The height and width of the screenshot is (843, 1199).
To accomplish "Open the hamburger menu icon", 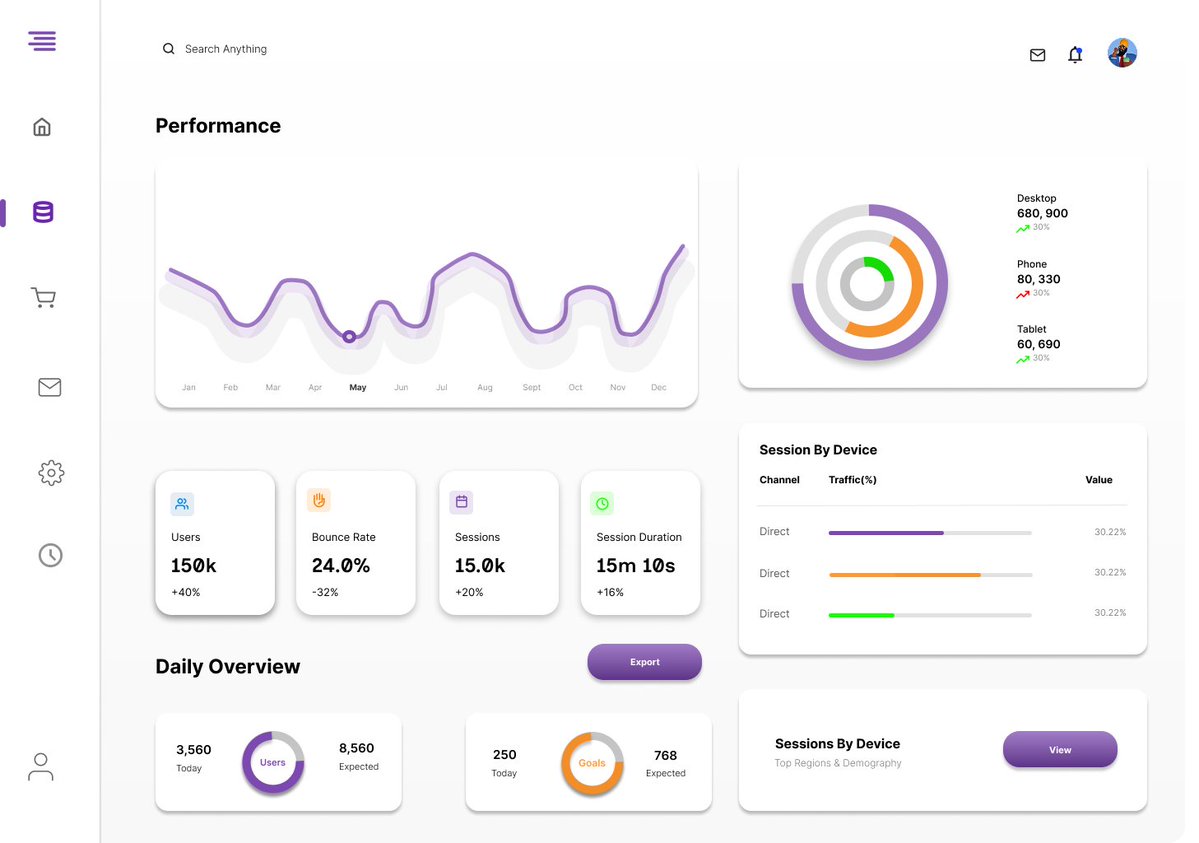I will [x=42, y=41].
